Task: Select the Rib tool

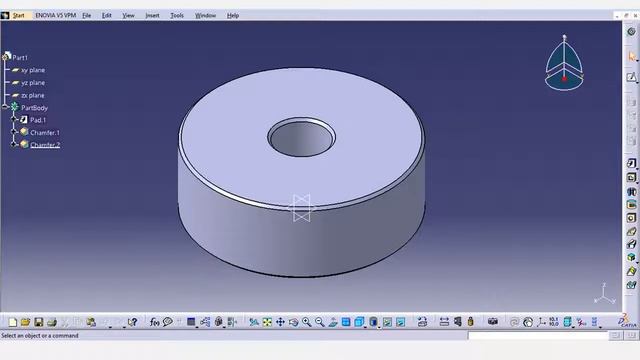Action: point(631,231)
